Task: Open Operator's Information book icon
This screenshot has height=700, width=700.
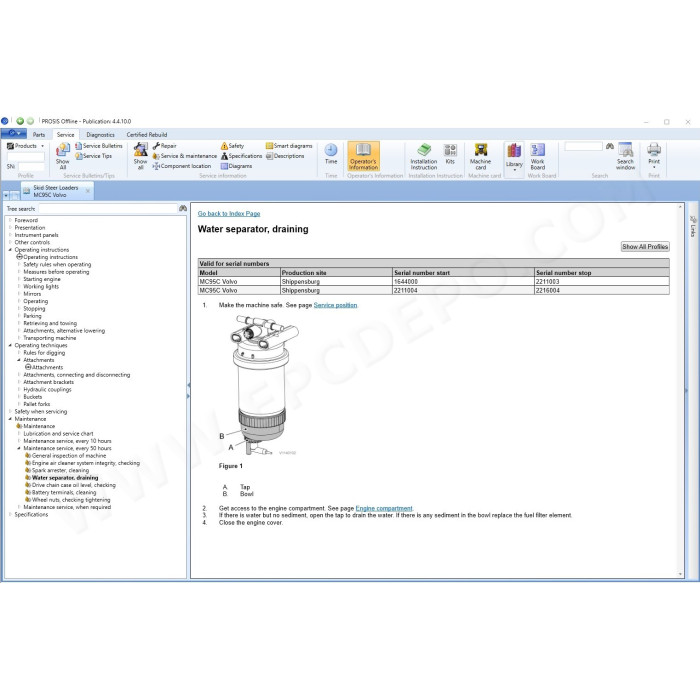Action: [x=363, y=156]
